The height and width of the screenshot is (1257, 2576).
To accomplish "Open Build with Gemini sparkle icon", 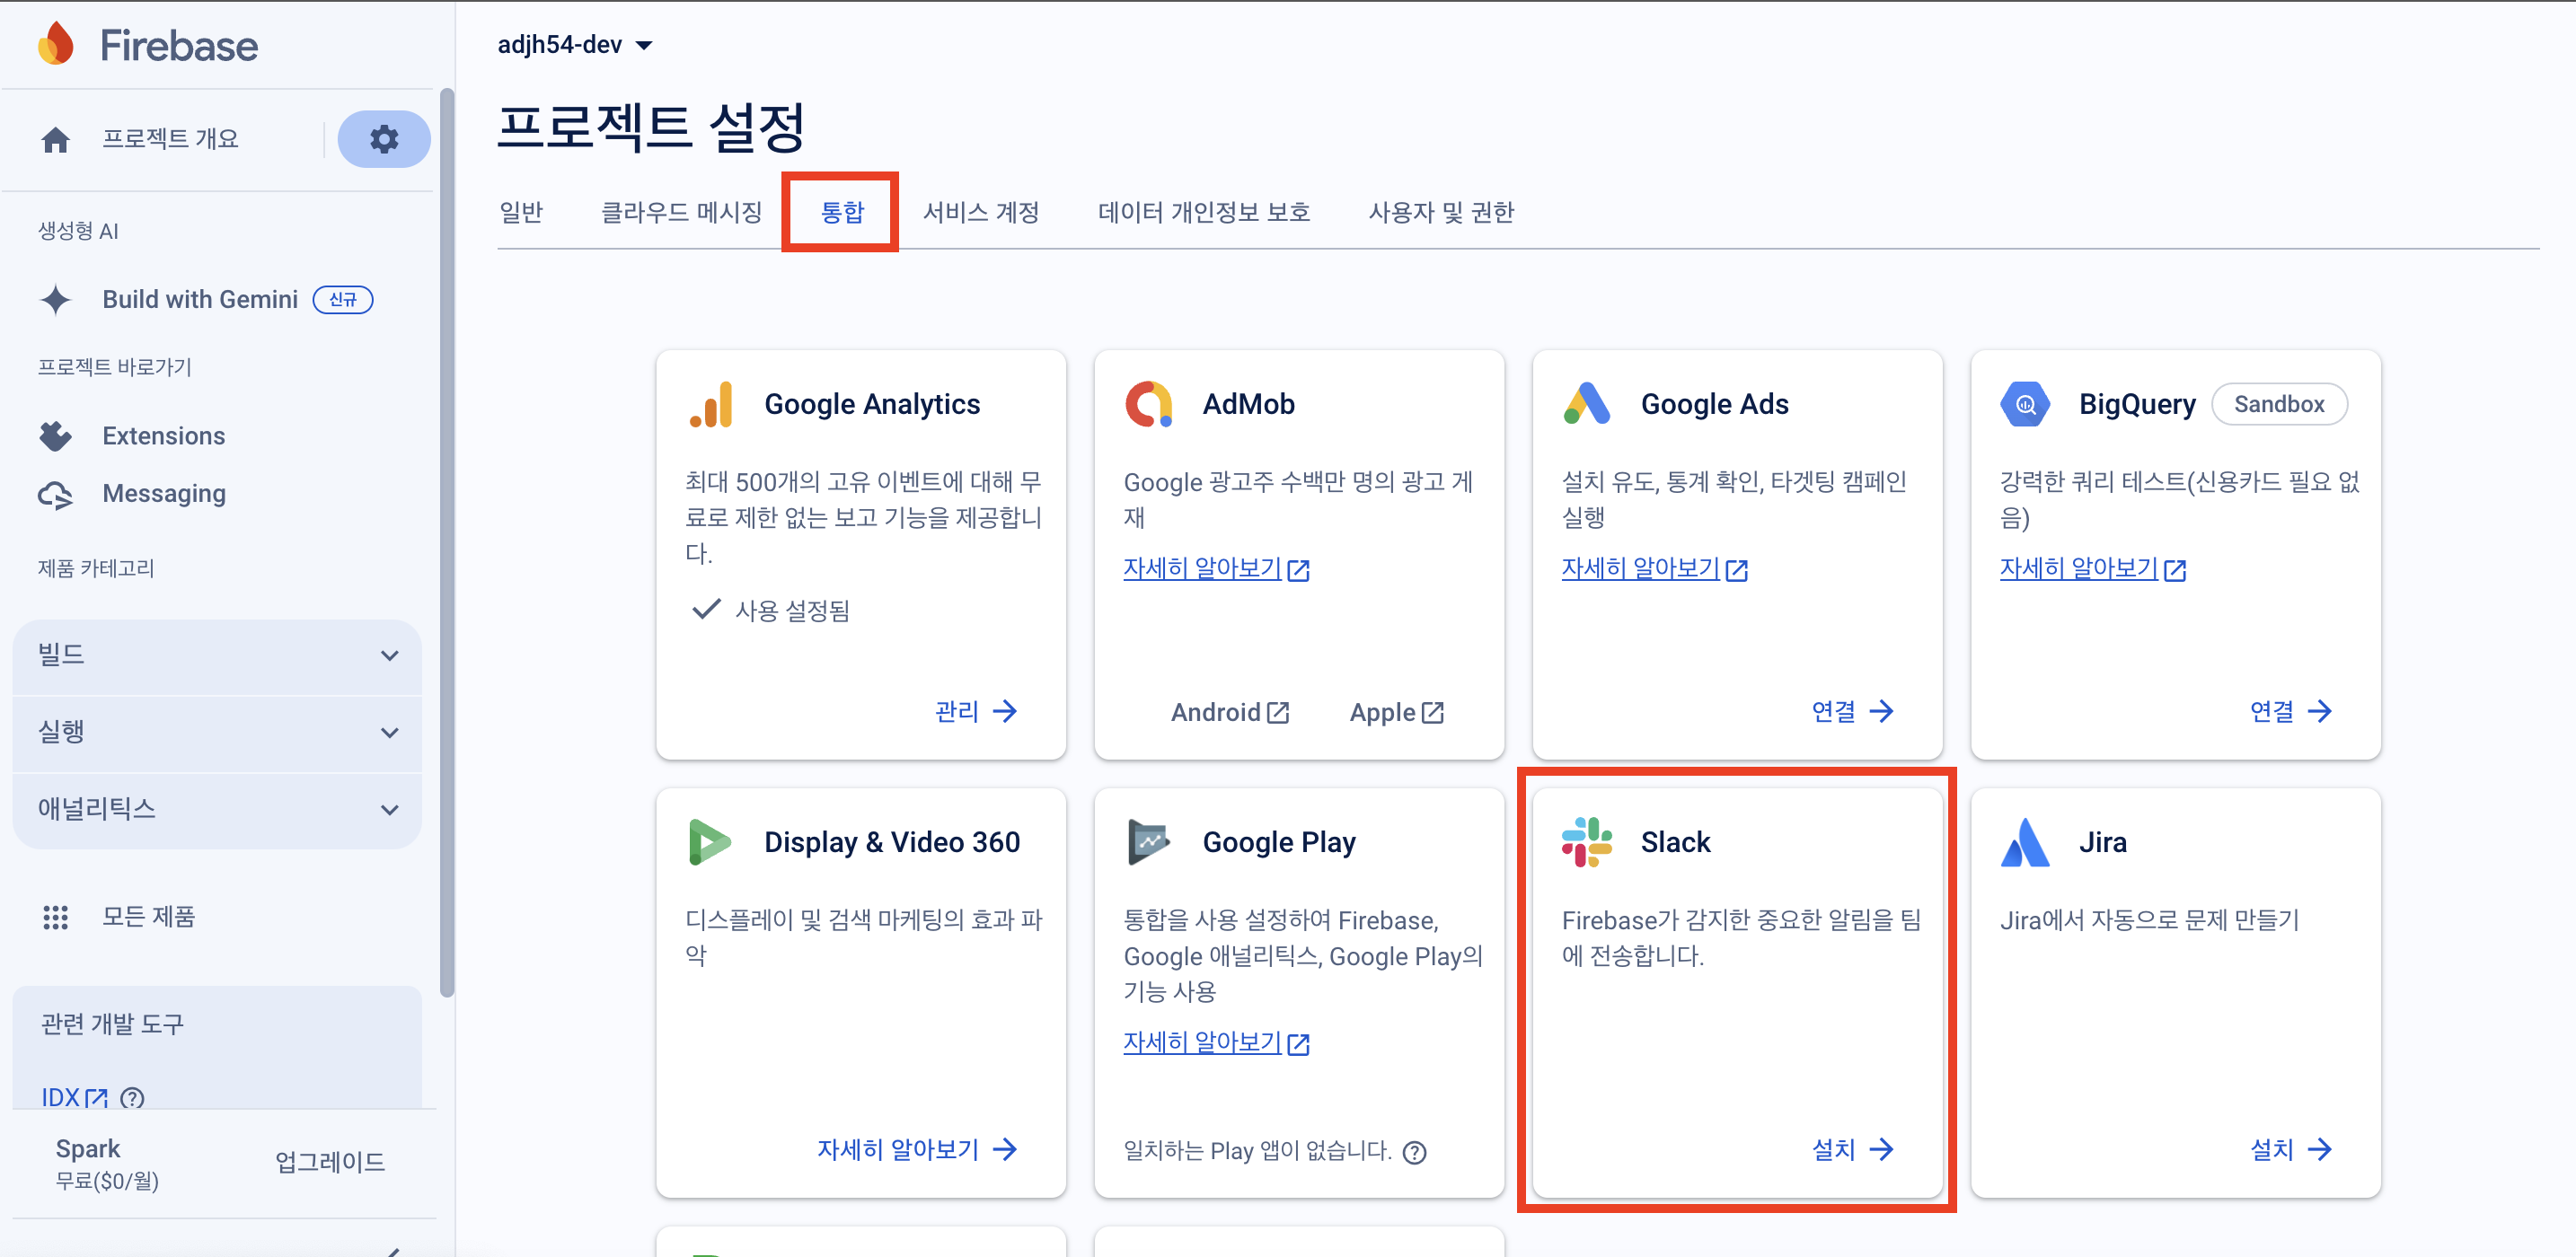I will [56, 300].
